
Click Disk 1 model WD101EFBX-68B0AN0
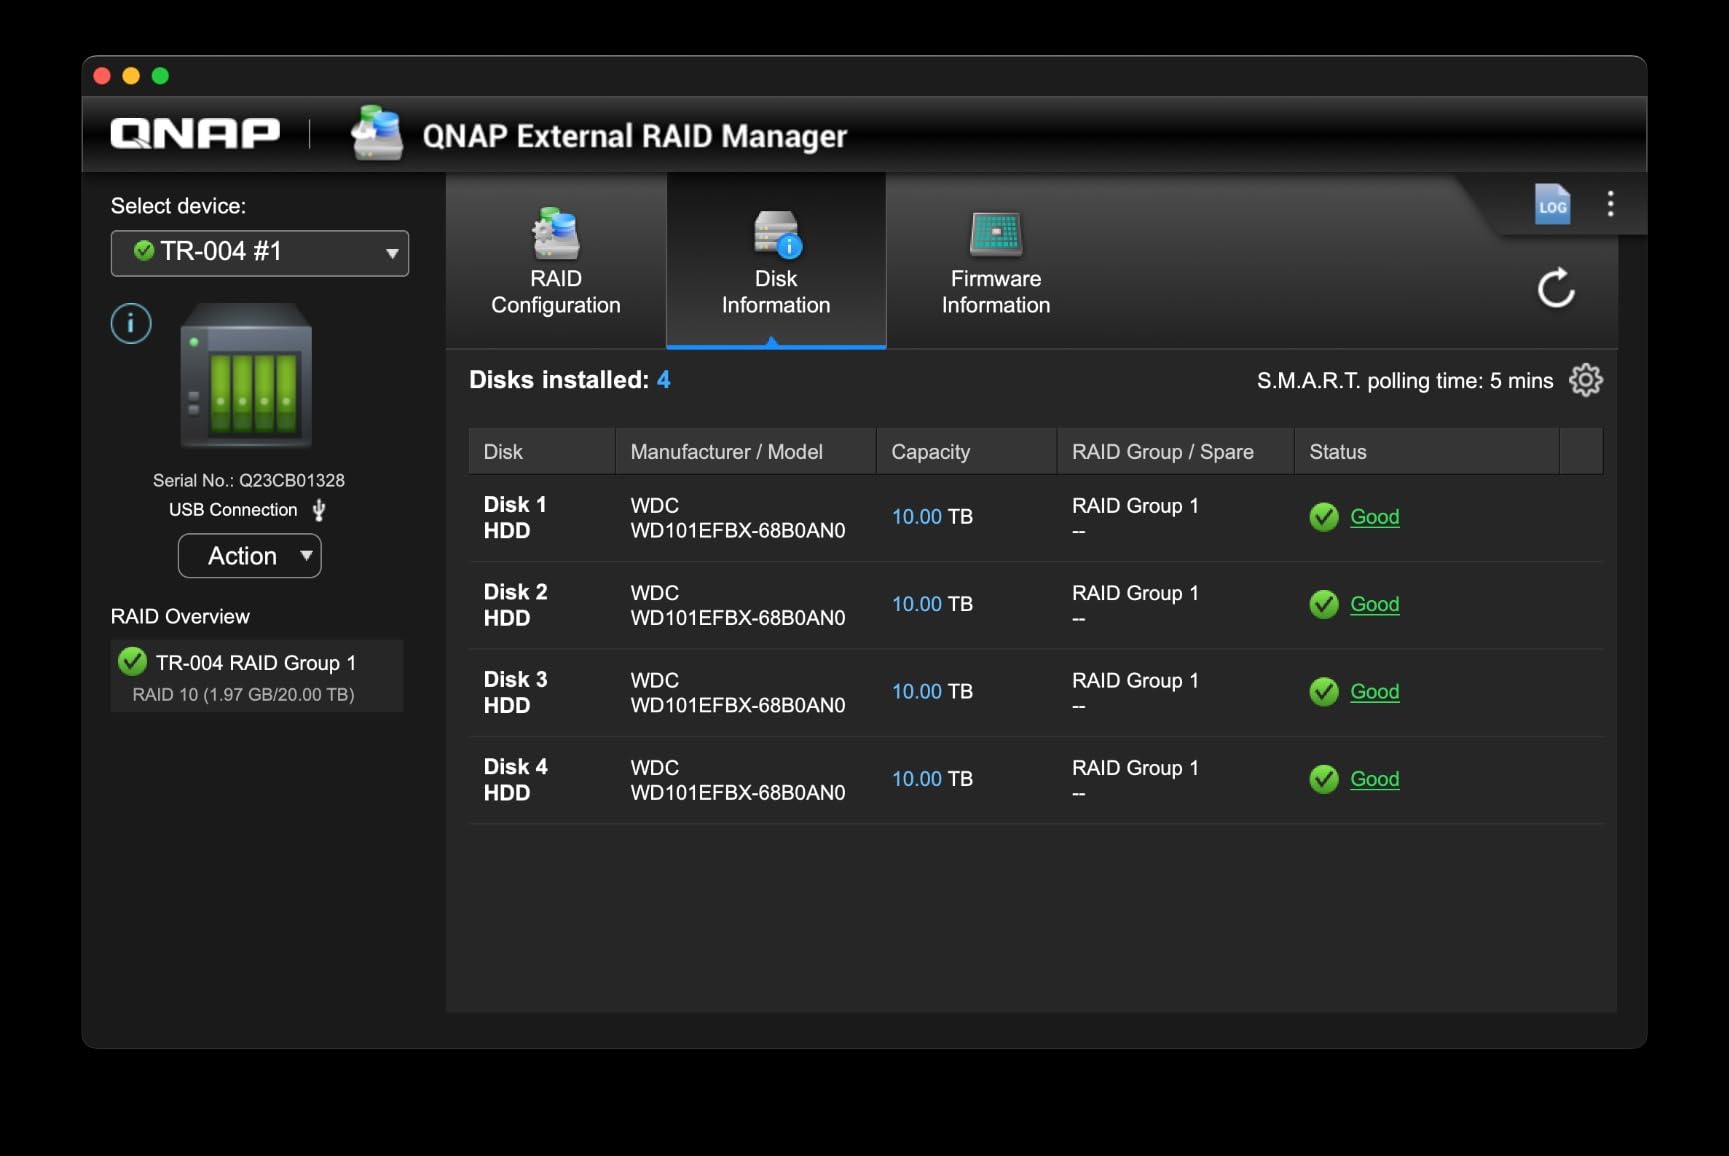(738, 531)
